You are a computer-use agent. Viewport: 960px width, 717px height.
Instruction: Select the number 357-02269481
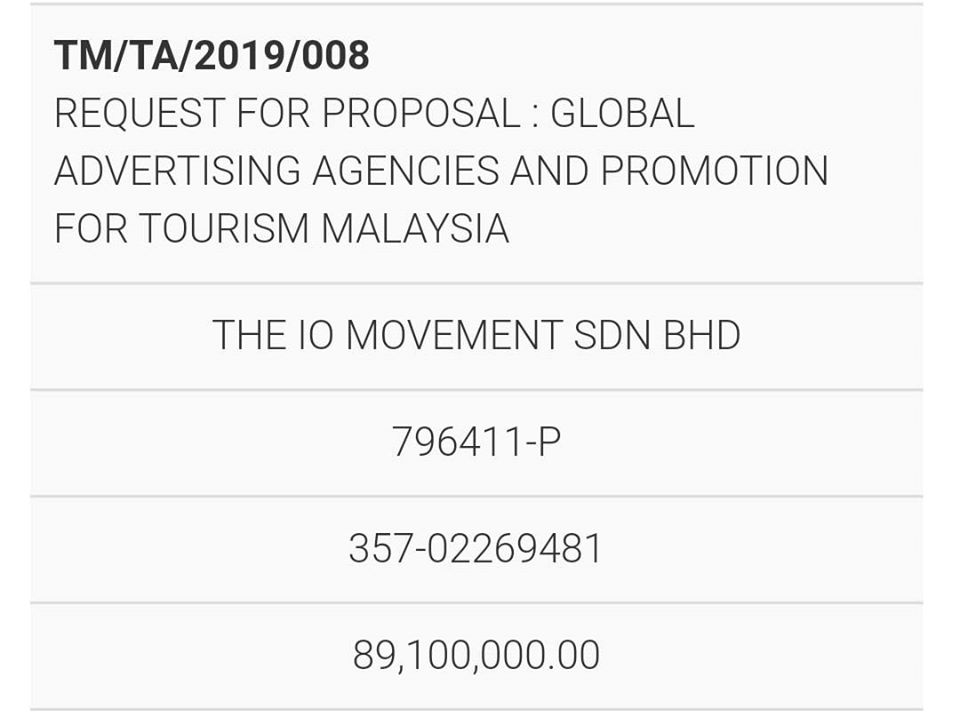[x=476, y=549]
